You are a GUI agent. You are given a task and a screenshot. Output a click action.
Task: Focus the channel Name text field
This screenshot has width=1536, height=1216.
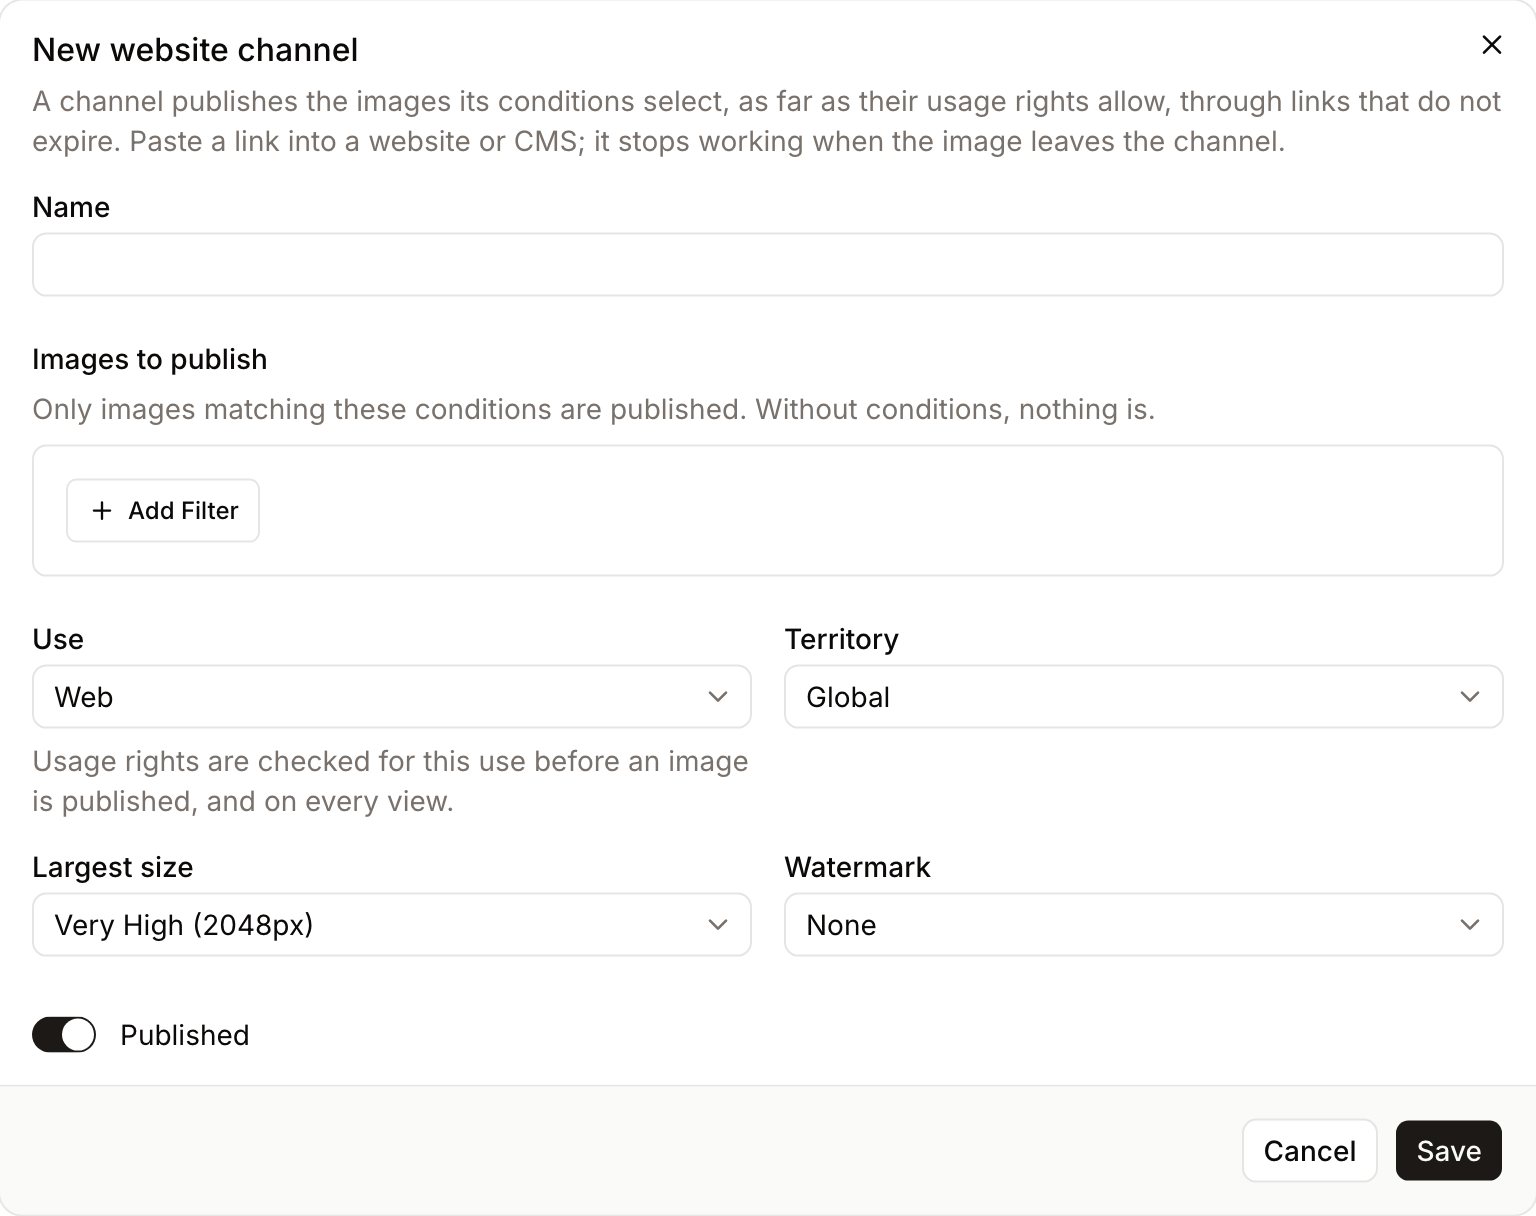[768, 265]
